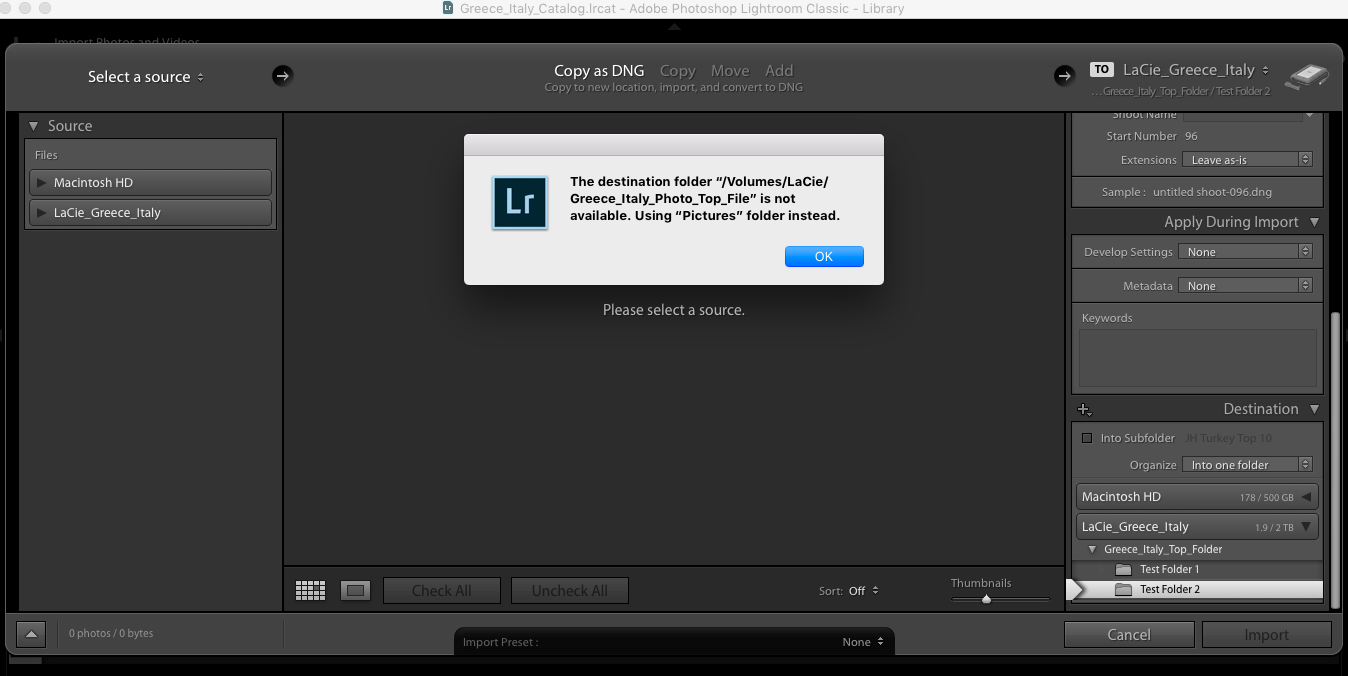The height and width of the screenshot is (676, 1348).
Task: Open the Organize Into one folder dropdown
Action: click(1246, 465)
